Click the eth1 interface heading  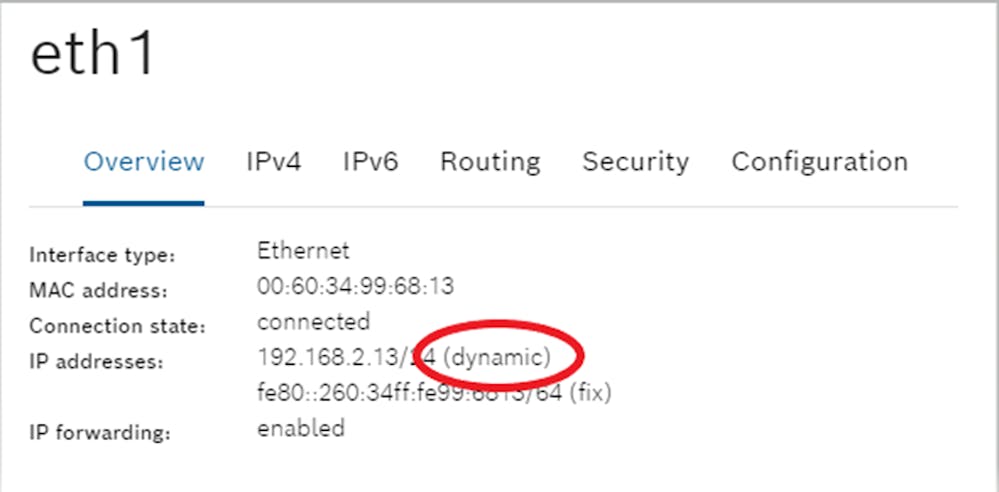coord(92,55)
